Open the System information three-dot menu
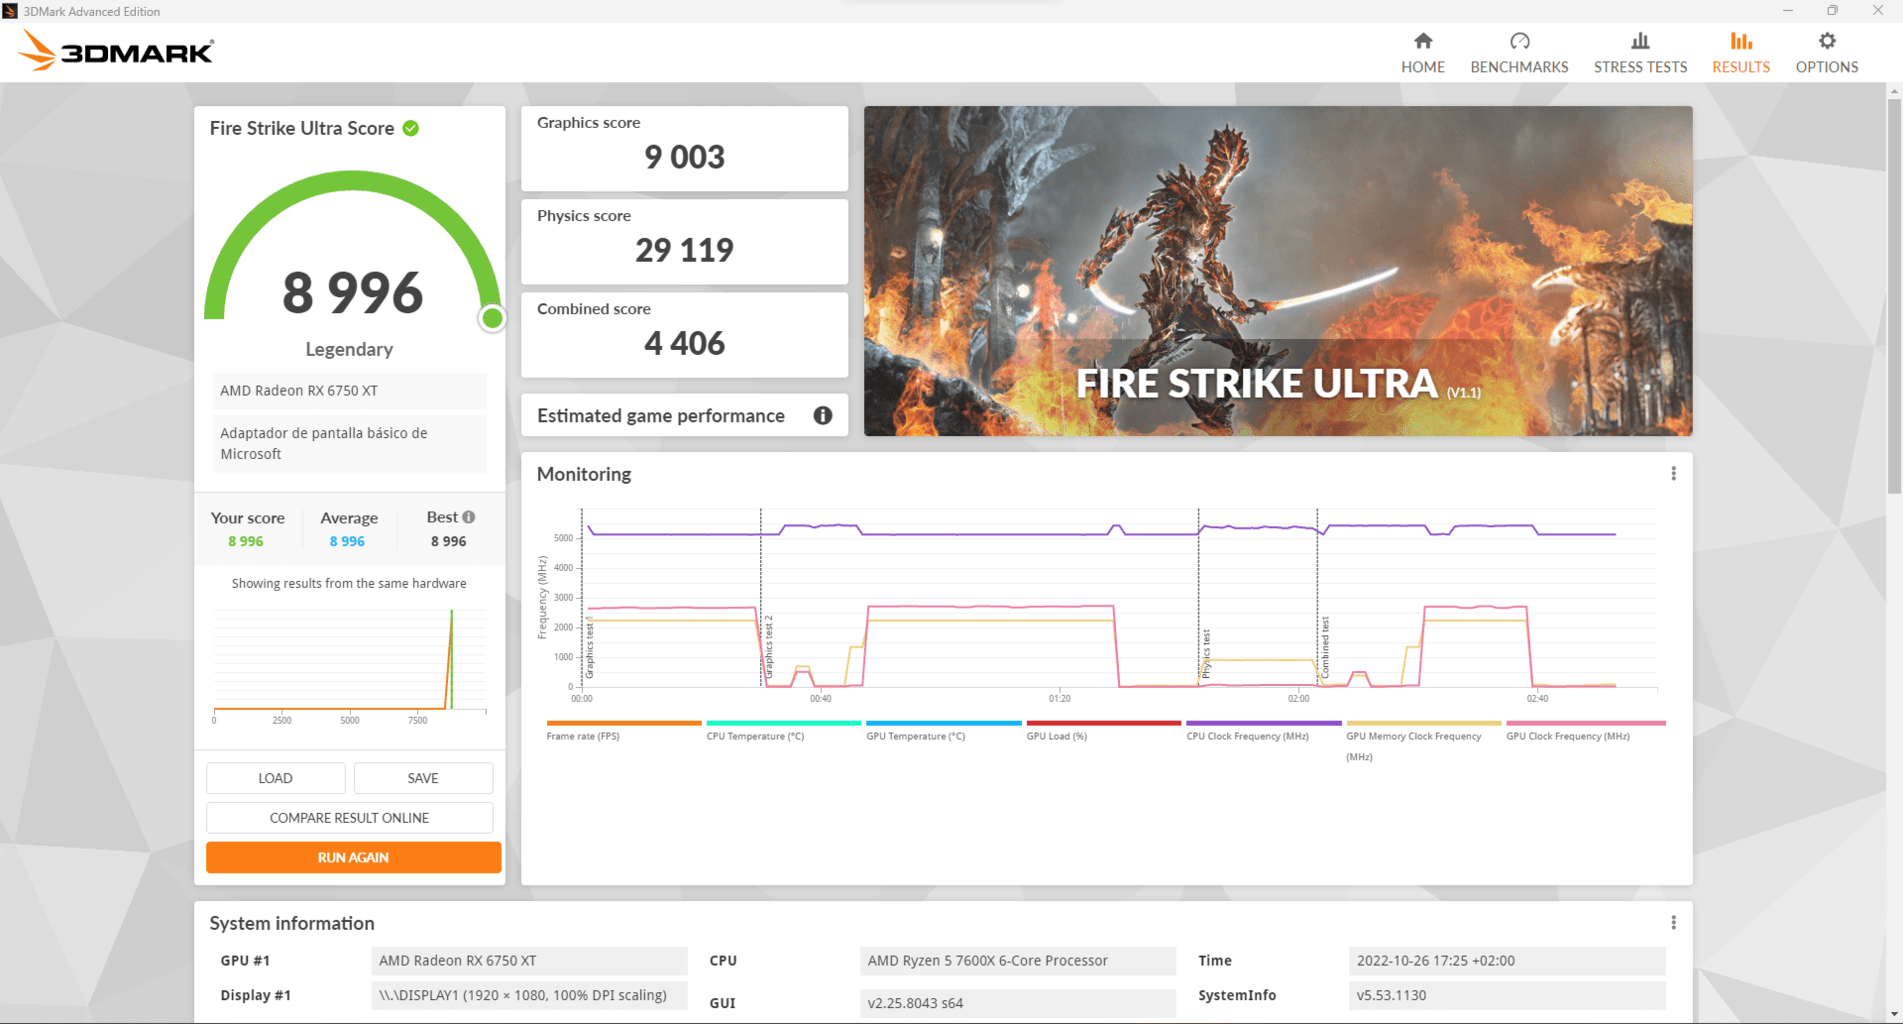This screenshot has width=1903, height=1024. click(1673, 923)
